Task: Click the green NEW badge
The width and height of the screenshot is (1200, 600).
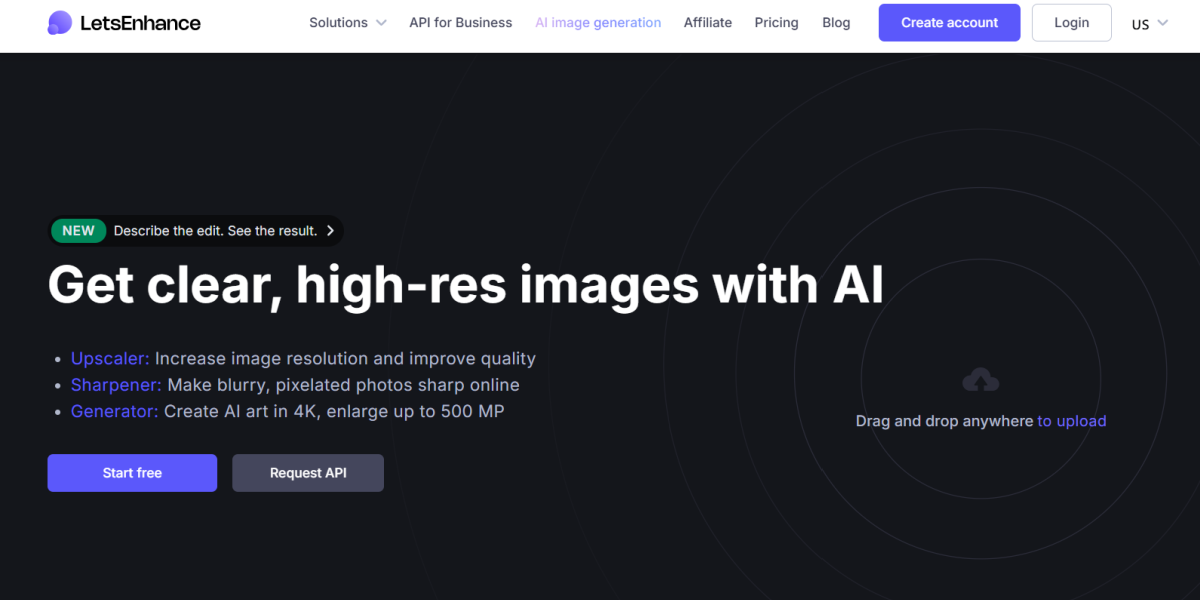Action: pos(78,231)
